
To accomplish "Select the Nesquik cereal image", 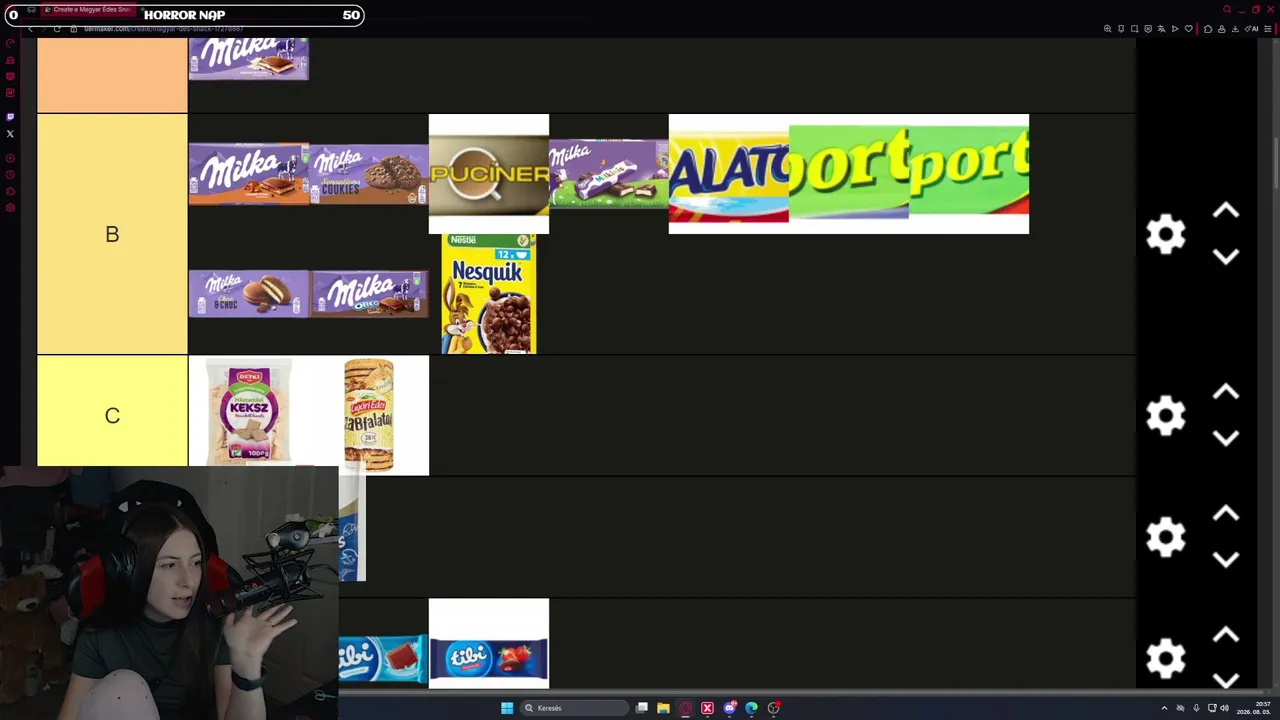I will point(489,294).
